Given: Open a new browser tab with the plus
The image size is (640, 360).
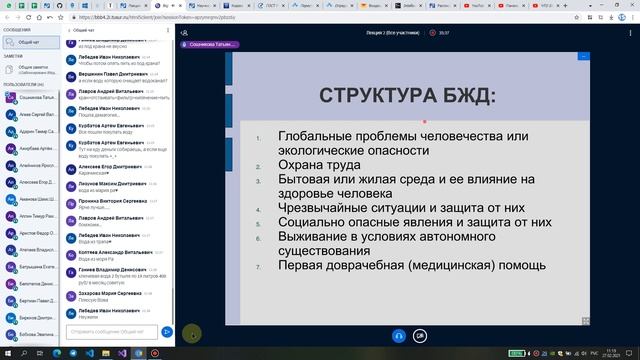Looking at the screenshot, I should pyautogui.click(x=565, y=6).
